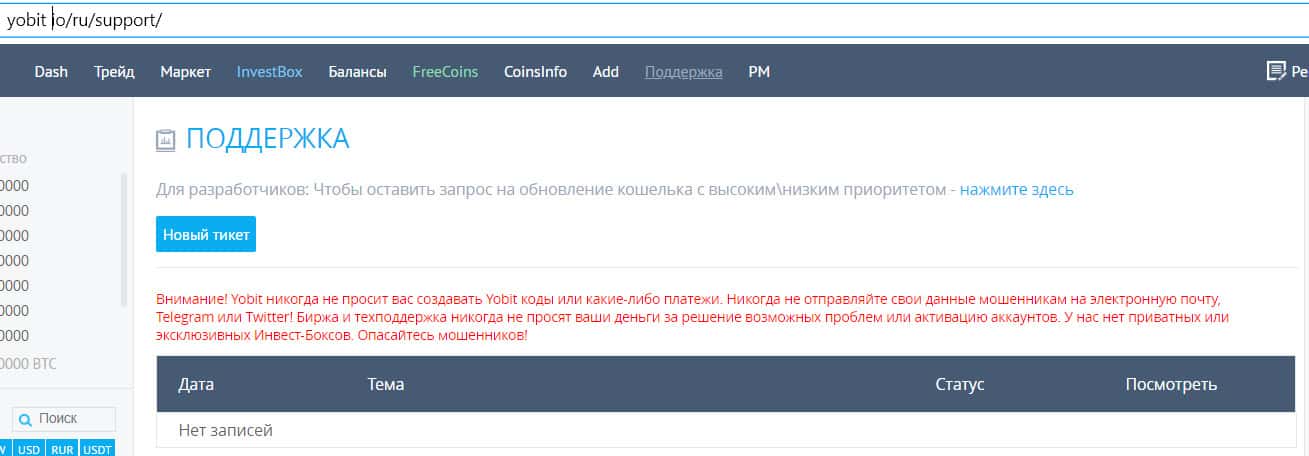Viewport: 1309px width, 456px height.
Task: Create a new ticket with Новый тикет
Action: 206,235
